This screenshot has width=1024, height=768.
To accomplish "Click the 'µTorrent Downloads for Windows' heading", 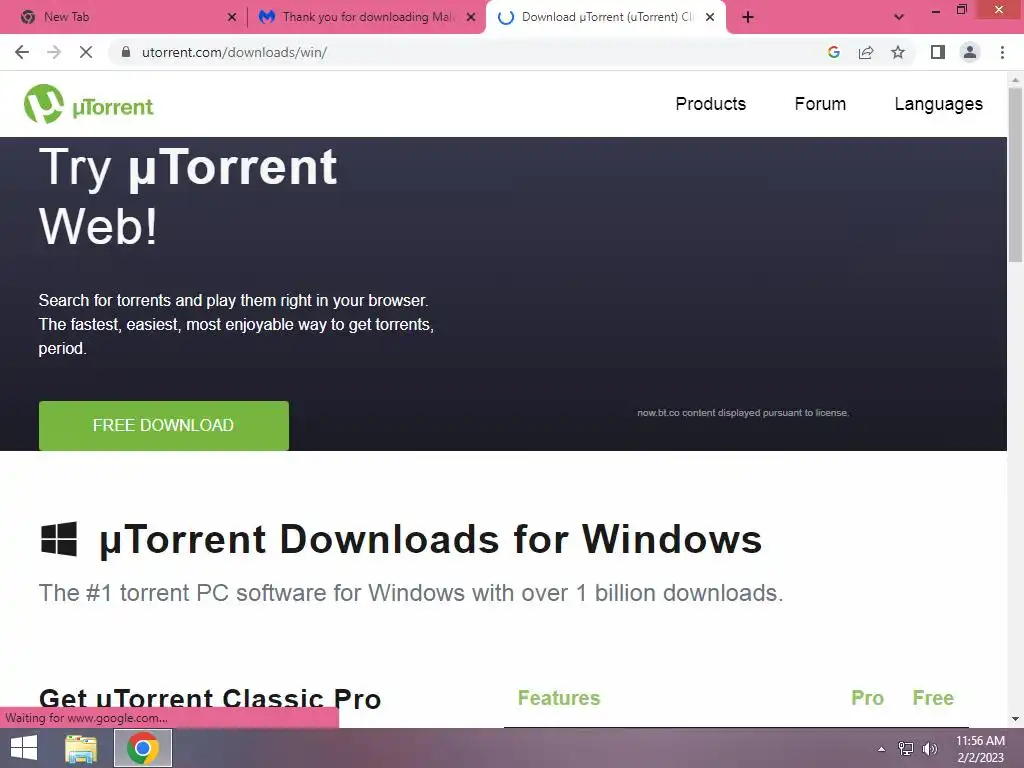I will point(430,539).
